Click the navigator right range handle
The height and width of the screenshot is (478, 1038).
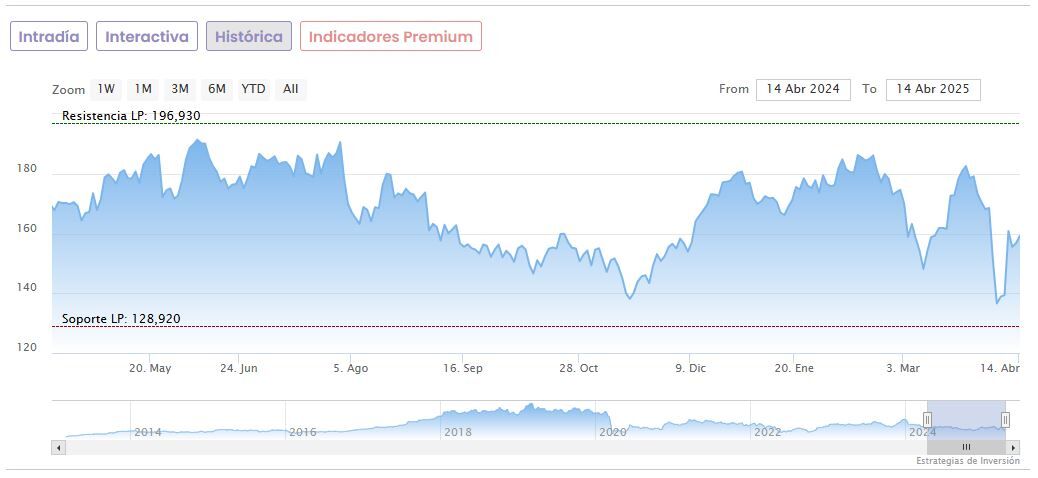(1005, 420)
